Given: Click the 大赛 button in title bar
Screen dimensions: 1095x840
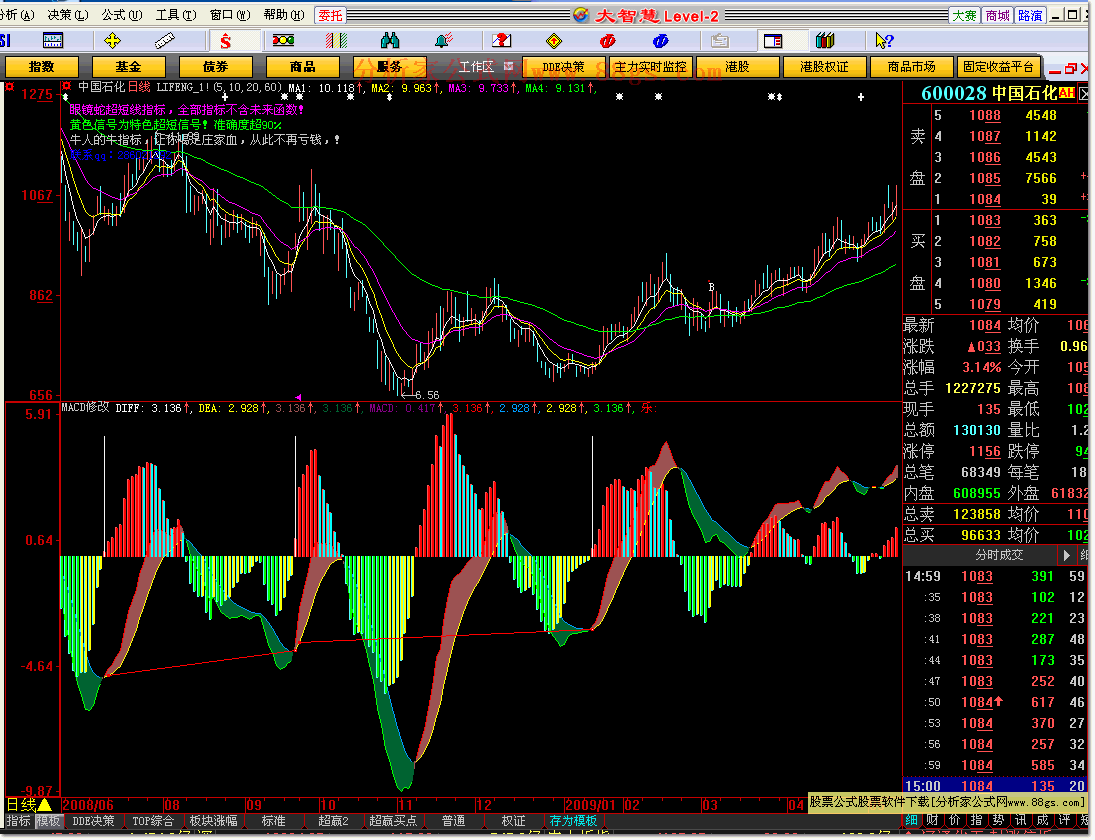Looking at the screenshot, I should tap(964, 15).
